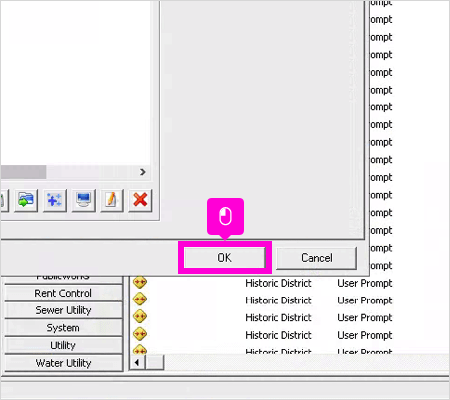
Task: Click the red X delete icon
Action: [140, 200]
